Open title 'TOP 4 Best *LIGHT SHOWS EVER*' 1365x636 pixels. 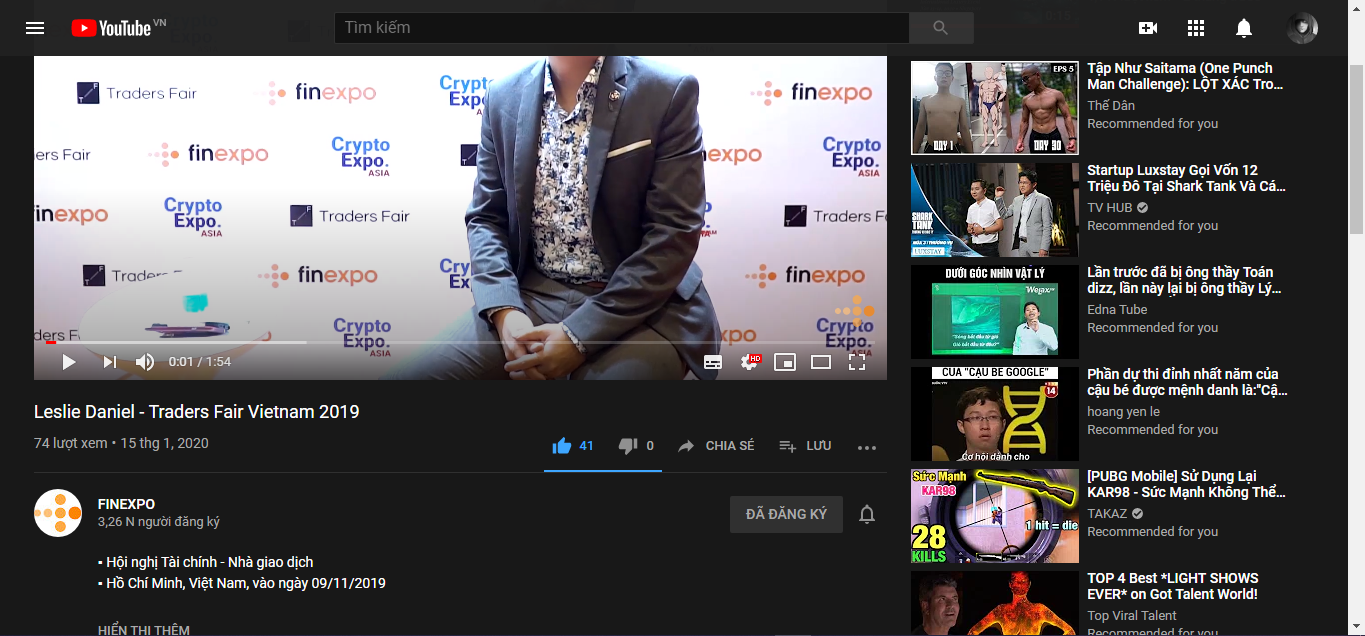click(x=1173, y=586)
